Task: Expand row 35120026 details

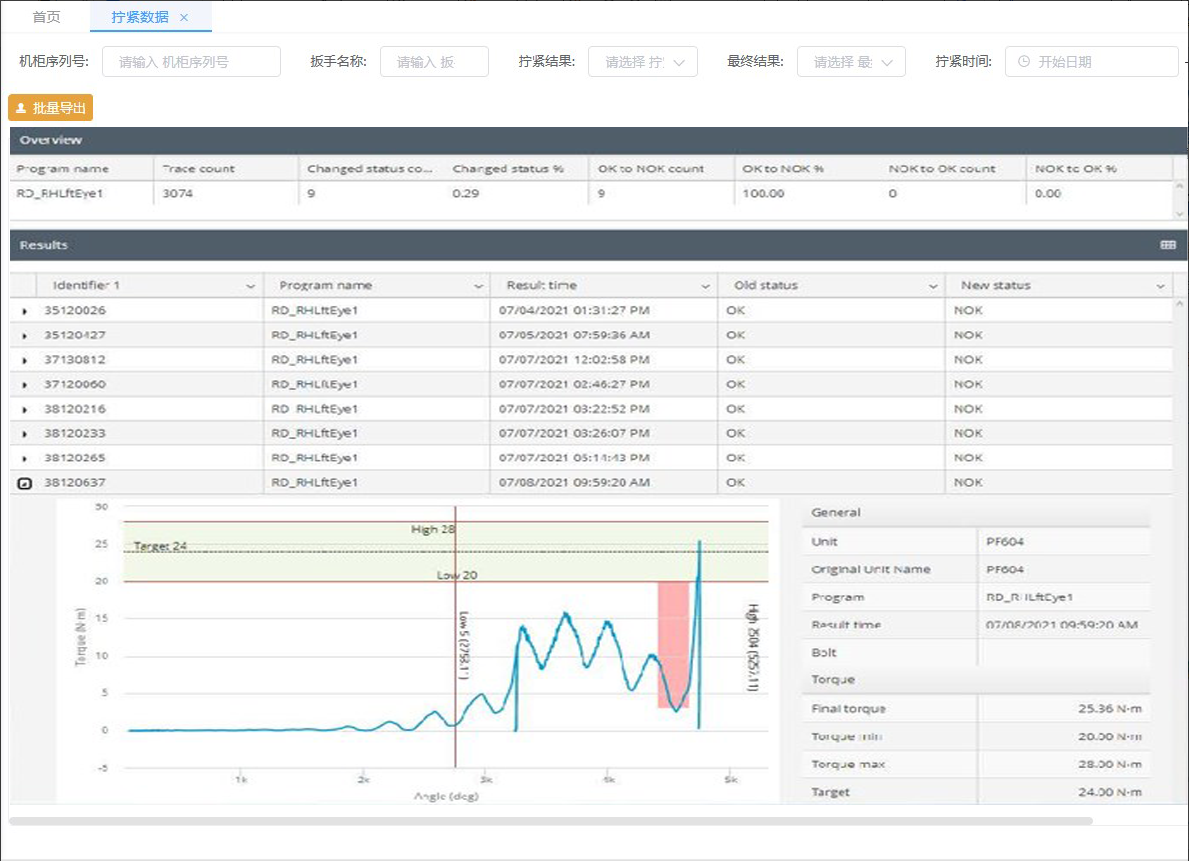Action: [x=24, y=311]
